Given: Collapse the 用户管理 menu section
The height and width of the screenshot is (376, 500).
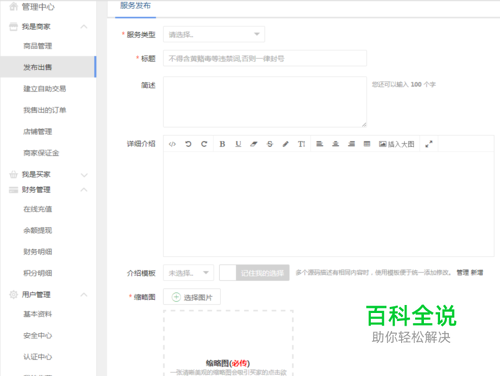Looking at the screenshot, I should coord(84,295).
